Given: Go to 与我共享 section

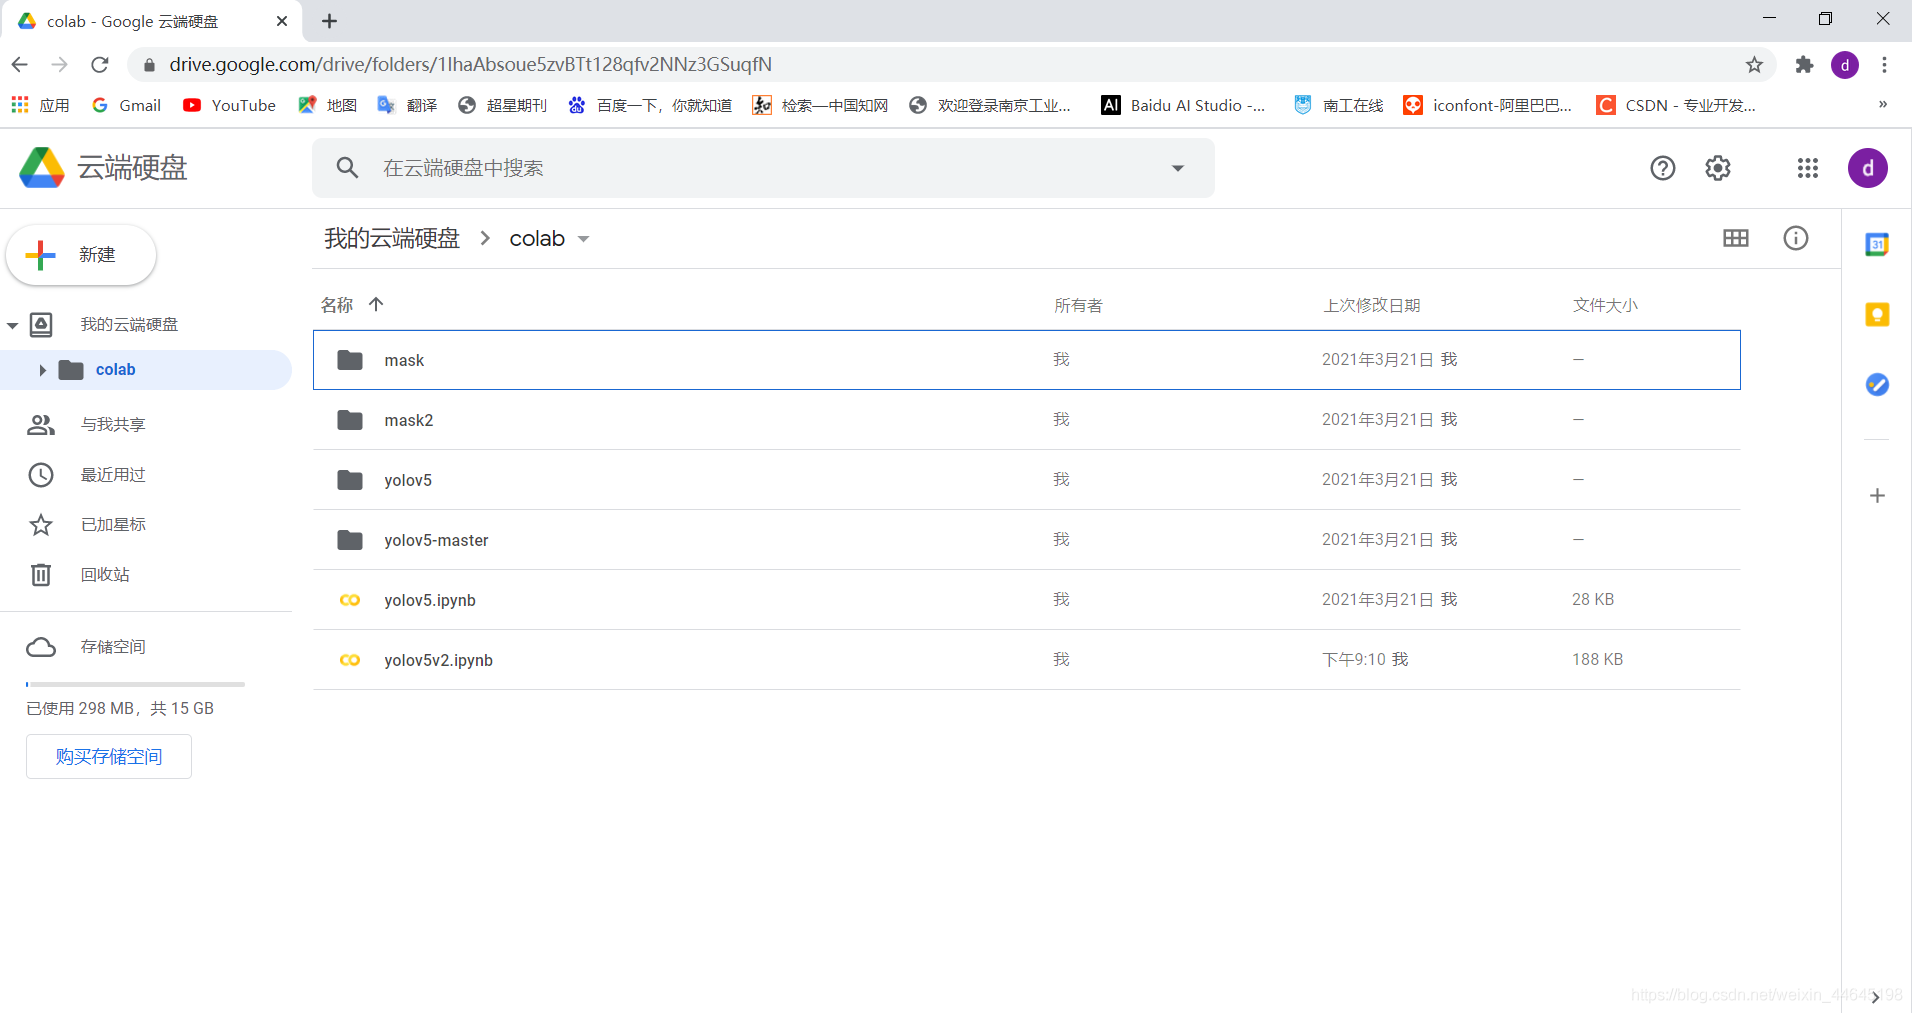Looking at the screenshot, I should (113, 425).
